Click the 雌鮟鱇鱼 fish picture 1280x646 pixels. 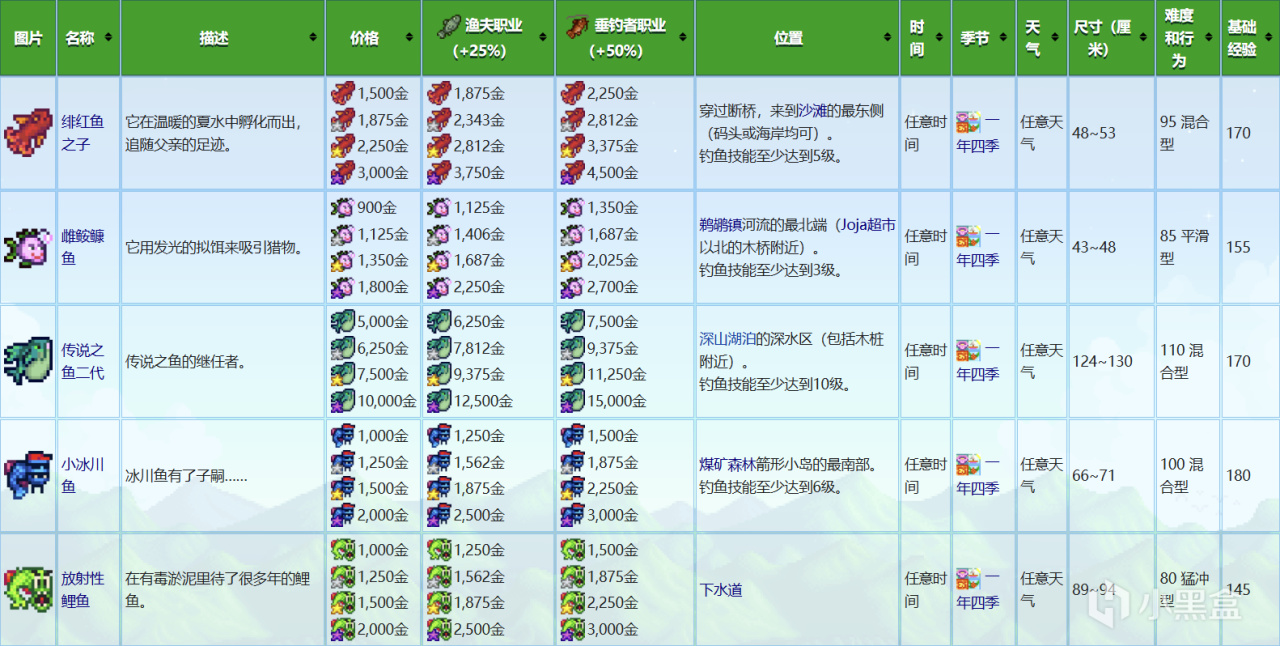click(28, 247)
